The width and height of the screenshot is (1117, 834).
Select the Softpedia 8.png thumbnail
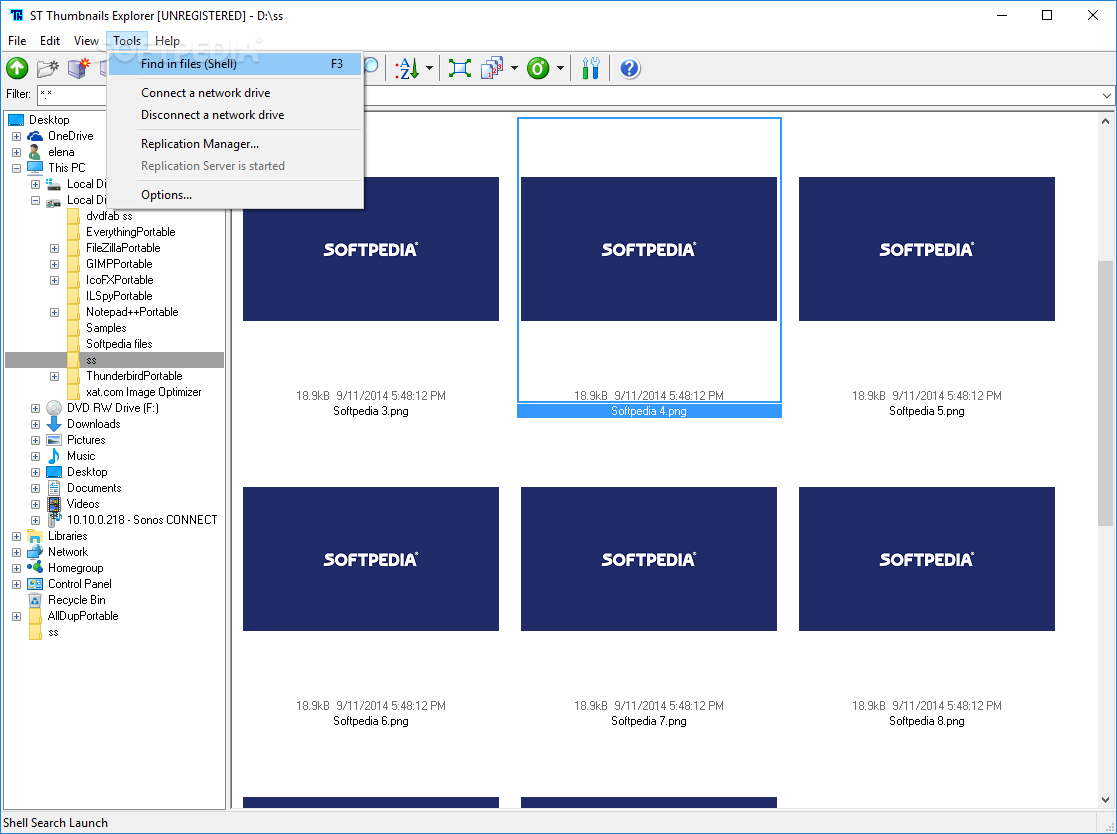click(926, 559)
